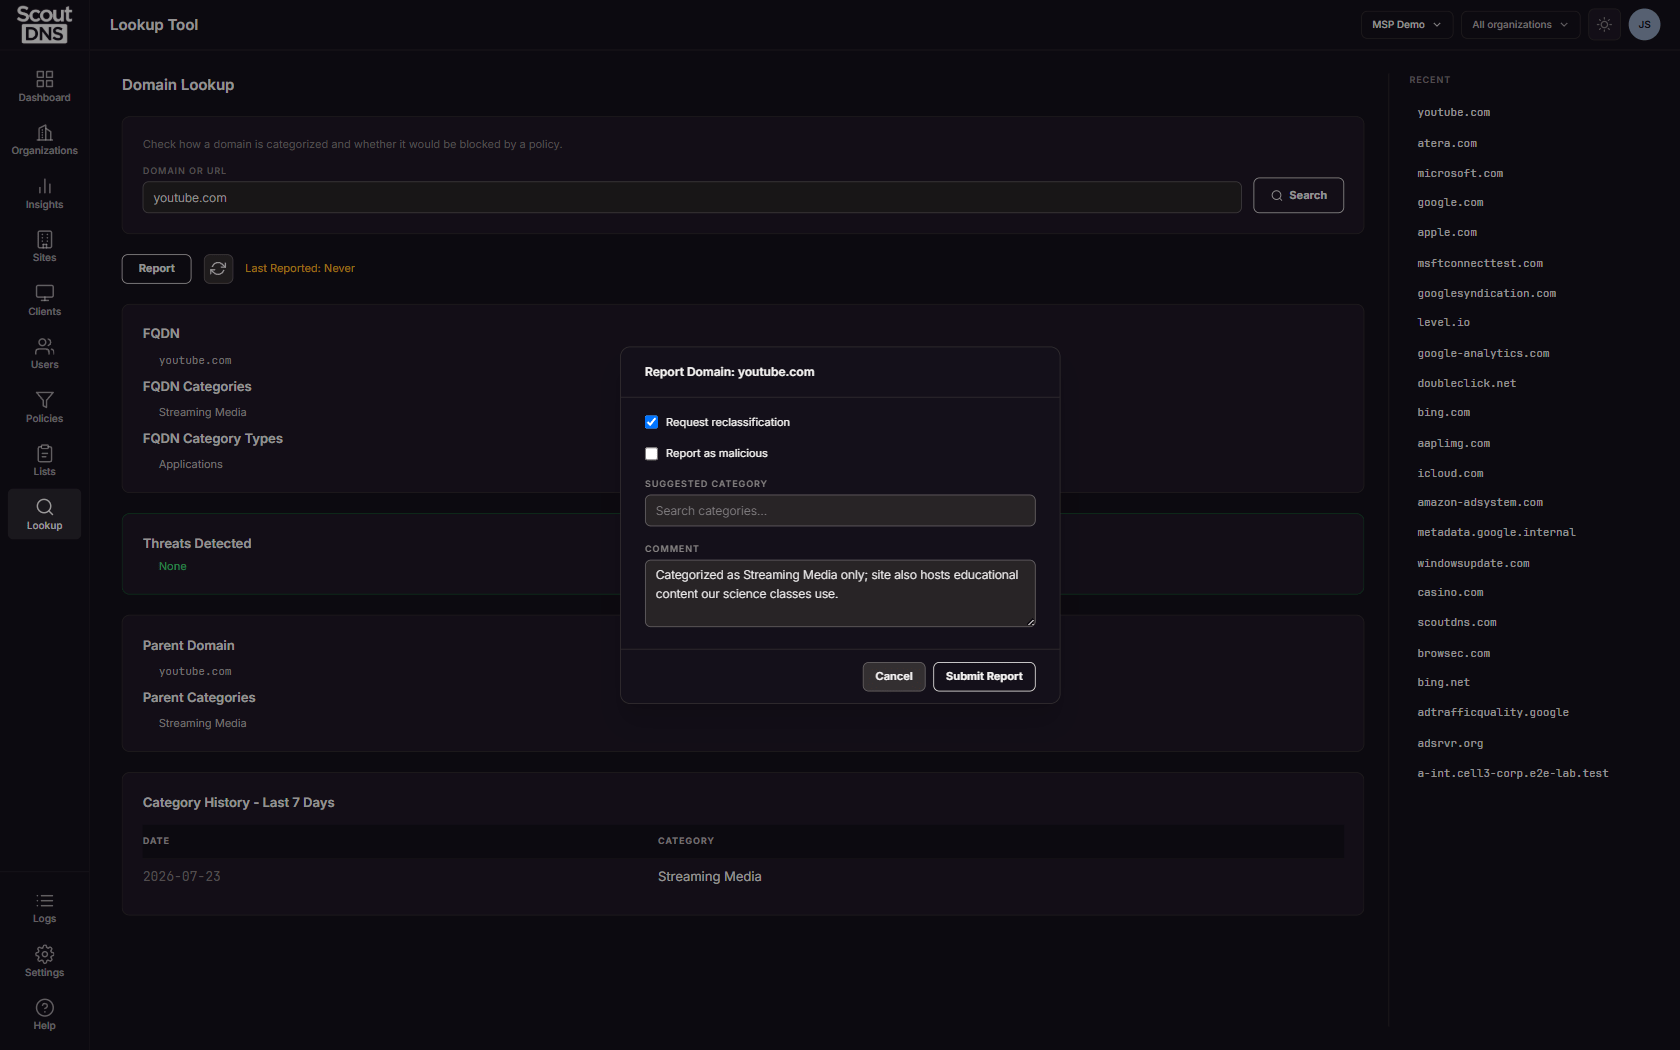Select recent lookup icloud.com
Viewport: 1680px width, 1050px height.
point(1450,474)
